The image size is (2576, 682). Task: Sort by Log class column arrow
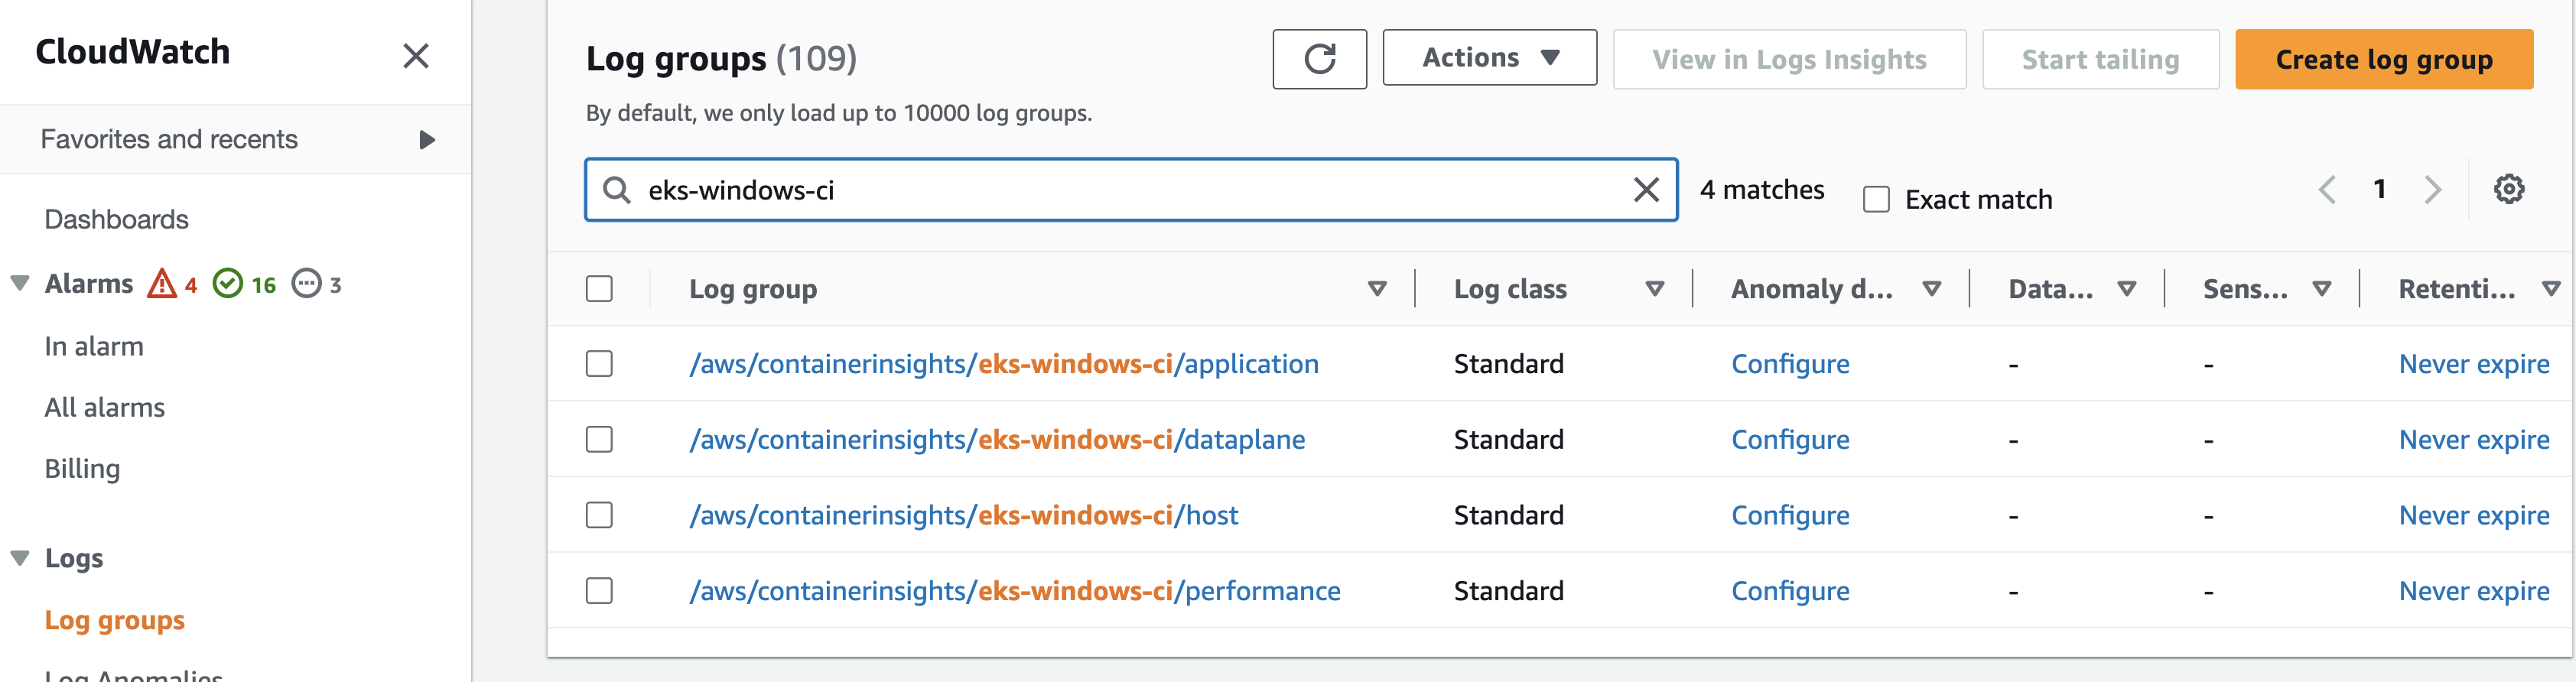pos(1655,289)
